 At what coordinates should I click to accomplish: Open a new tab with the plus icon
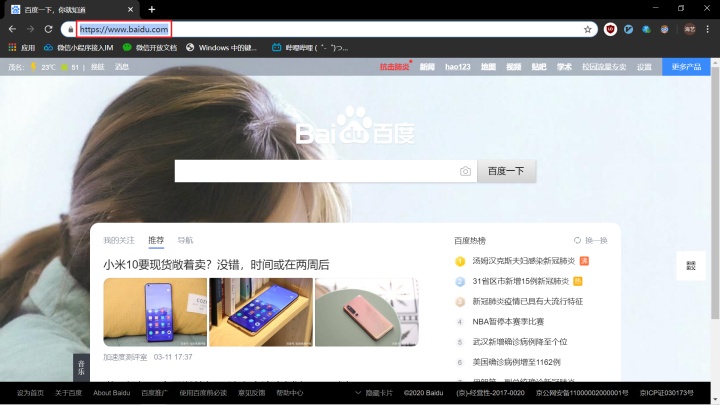pyautogui.click(x=152, y=9)
